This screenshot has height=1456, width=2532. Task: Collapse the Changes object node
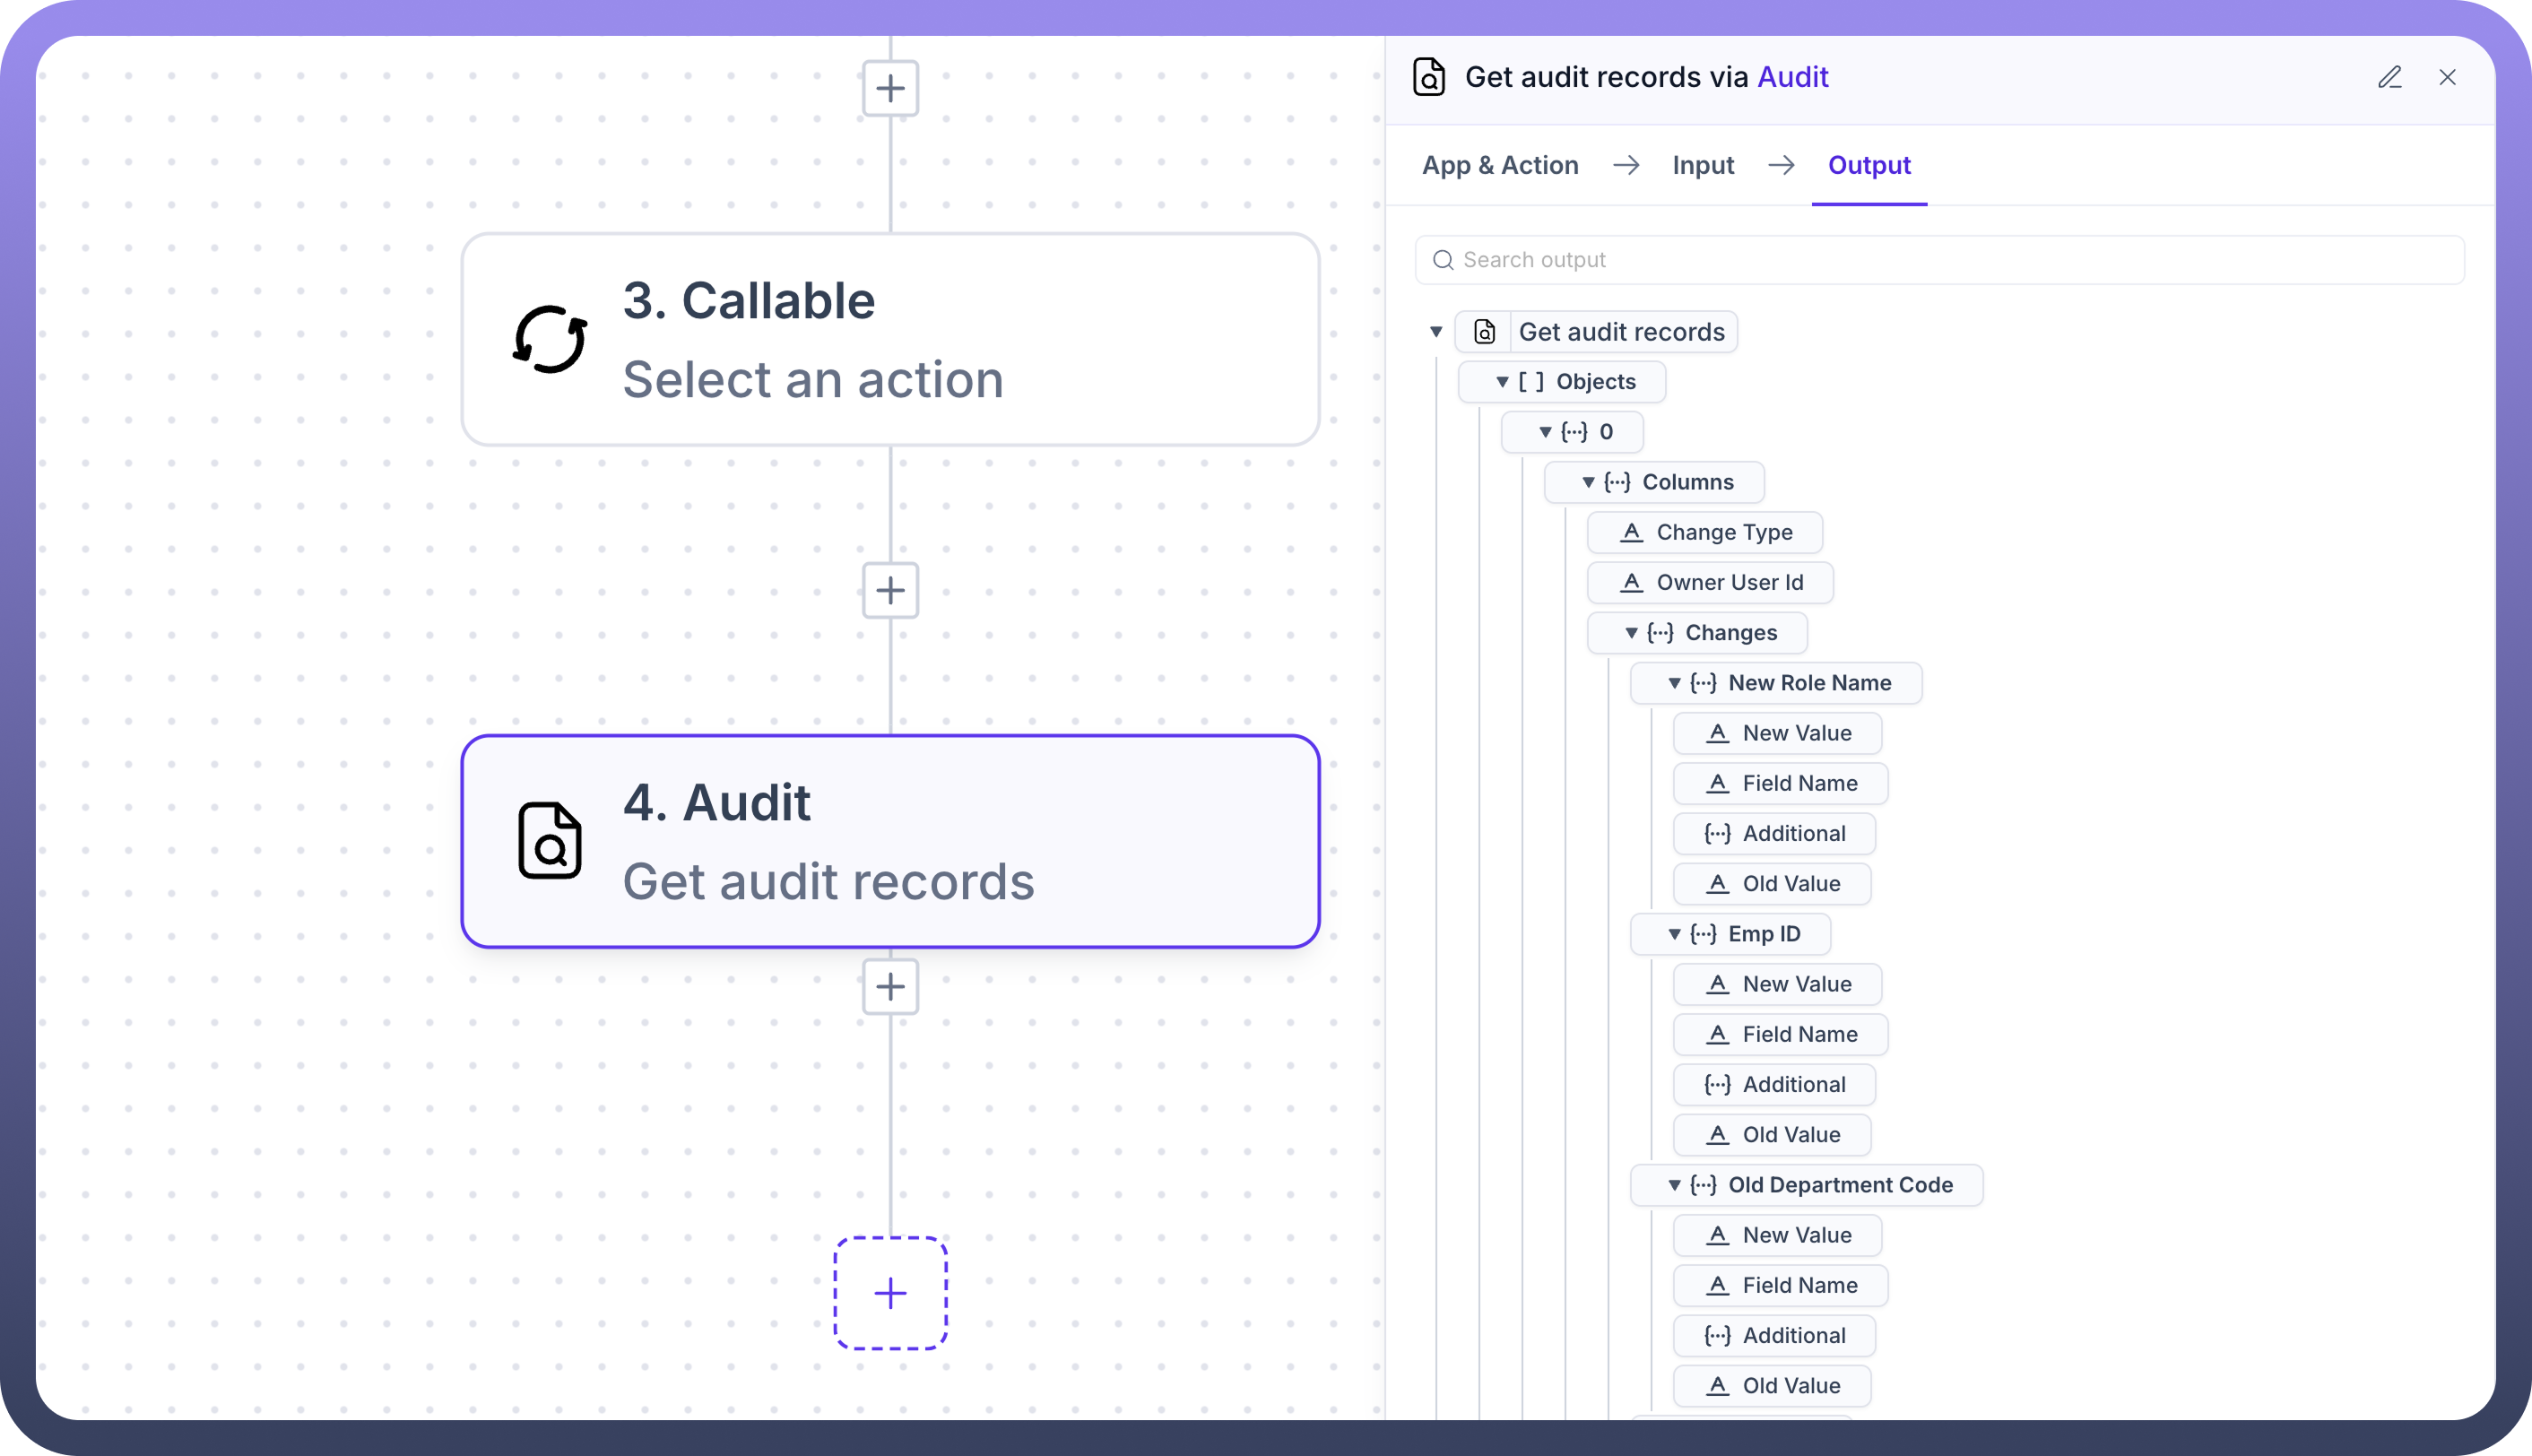[1631, 633]
